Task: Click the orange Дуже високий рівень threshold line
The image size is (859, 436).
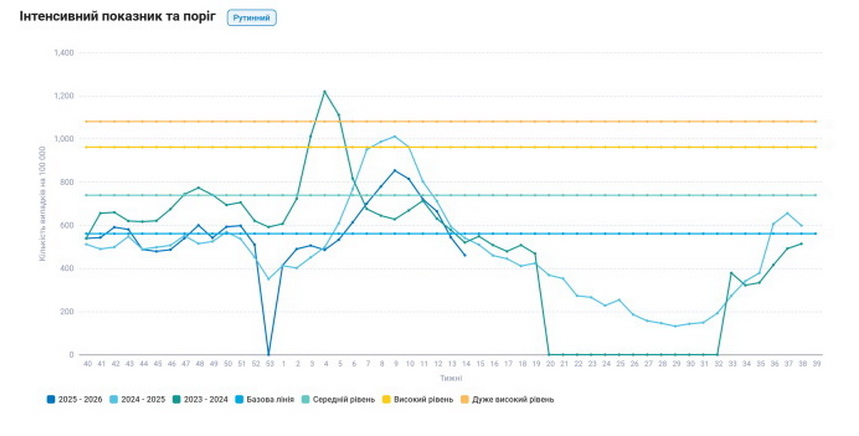Action: [600, 122]
